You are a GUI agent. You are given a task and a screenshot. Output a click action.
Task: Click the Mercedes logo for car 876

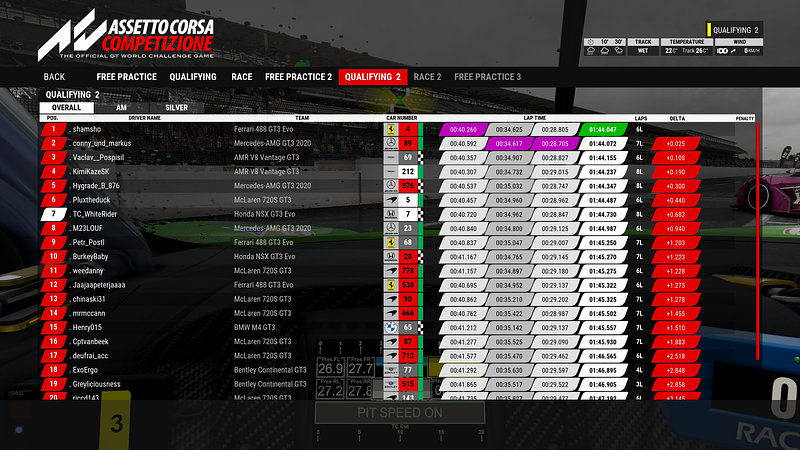tap(391, 186)
